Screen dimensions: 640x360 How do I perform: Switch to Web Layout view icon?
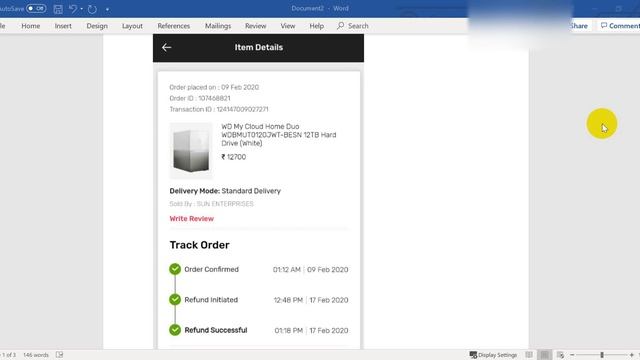[x=560, y=355]
